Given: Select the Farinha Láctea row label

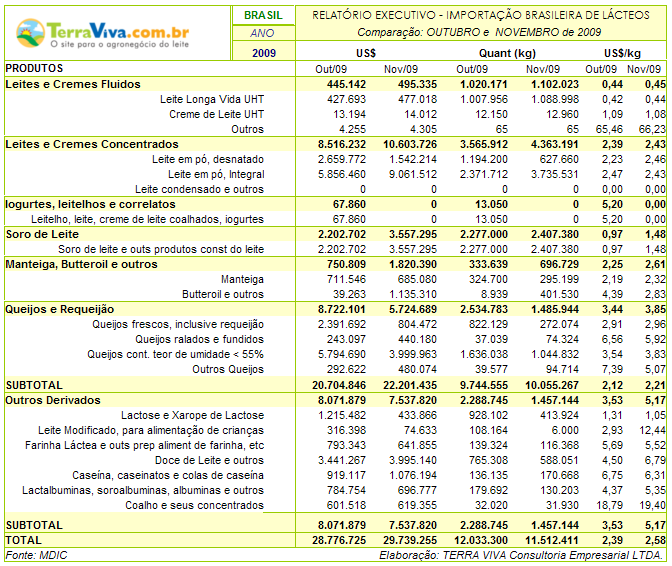Looking at the screenshot, I should [x=144, y=445].
